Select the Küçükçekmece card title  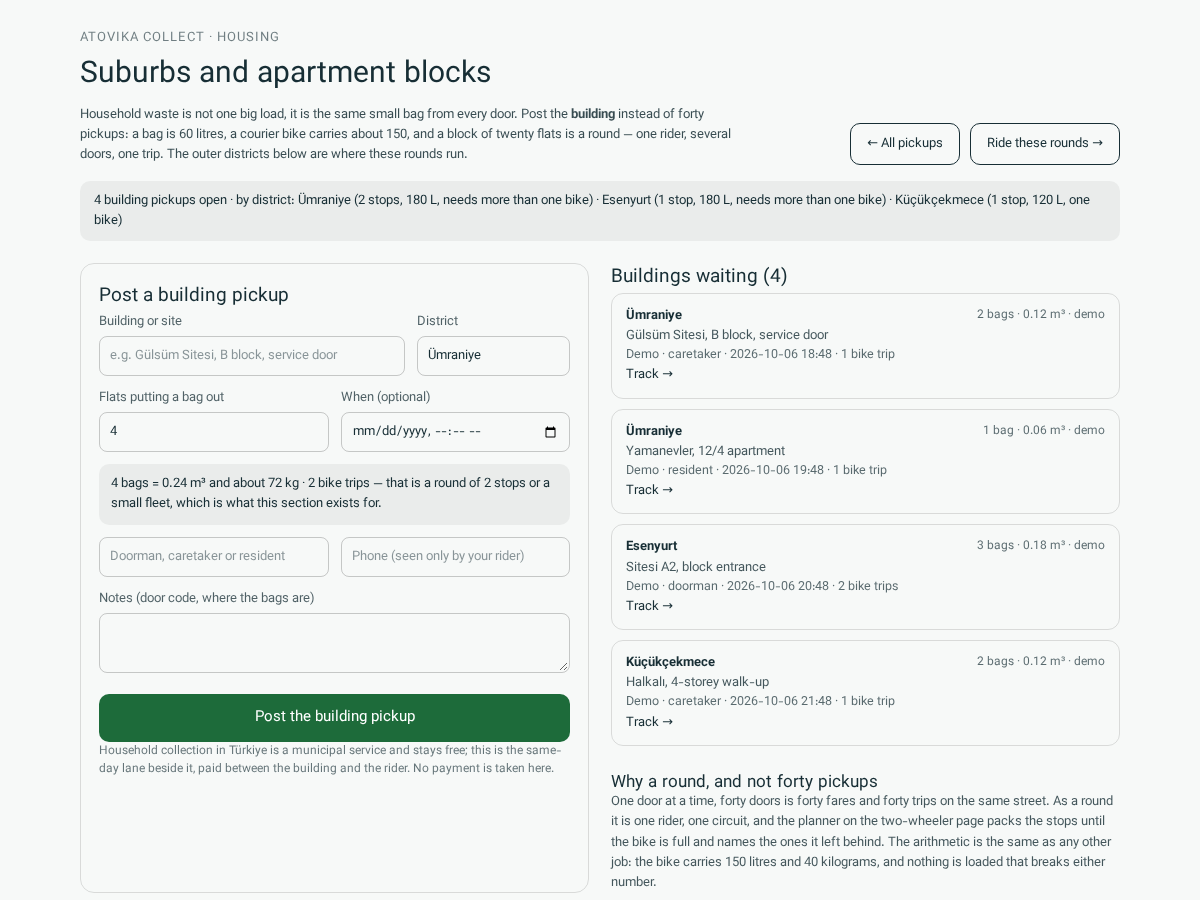coord(670,662)
